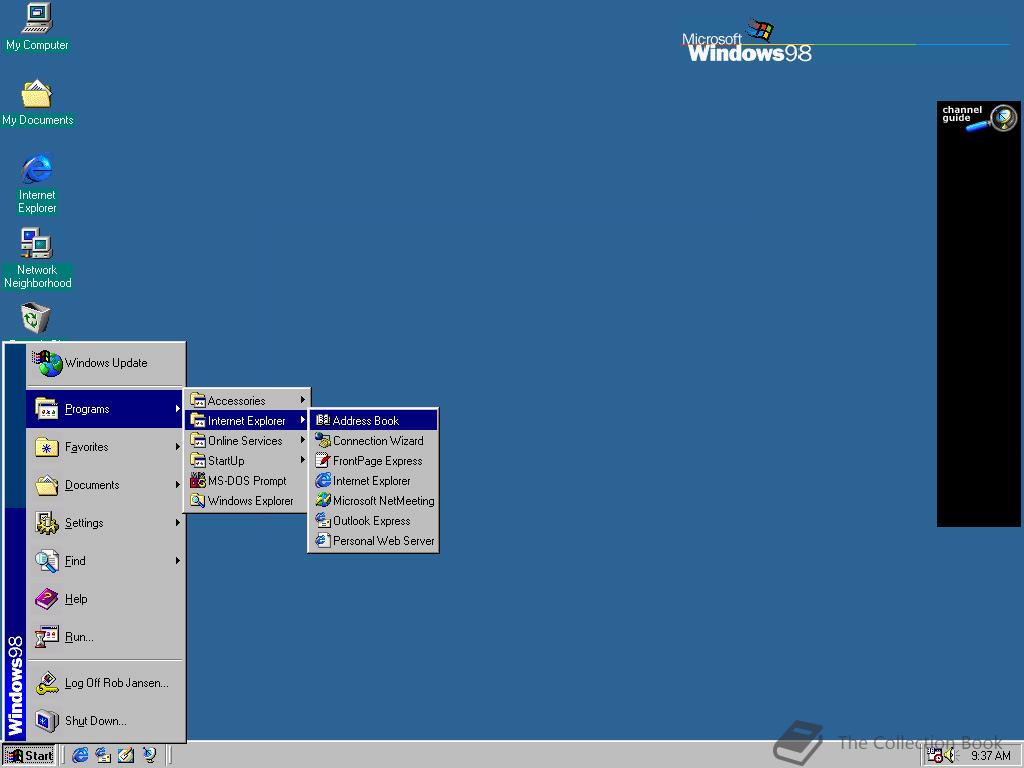Click the volume speaker tray icon

pos(950,756)
